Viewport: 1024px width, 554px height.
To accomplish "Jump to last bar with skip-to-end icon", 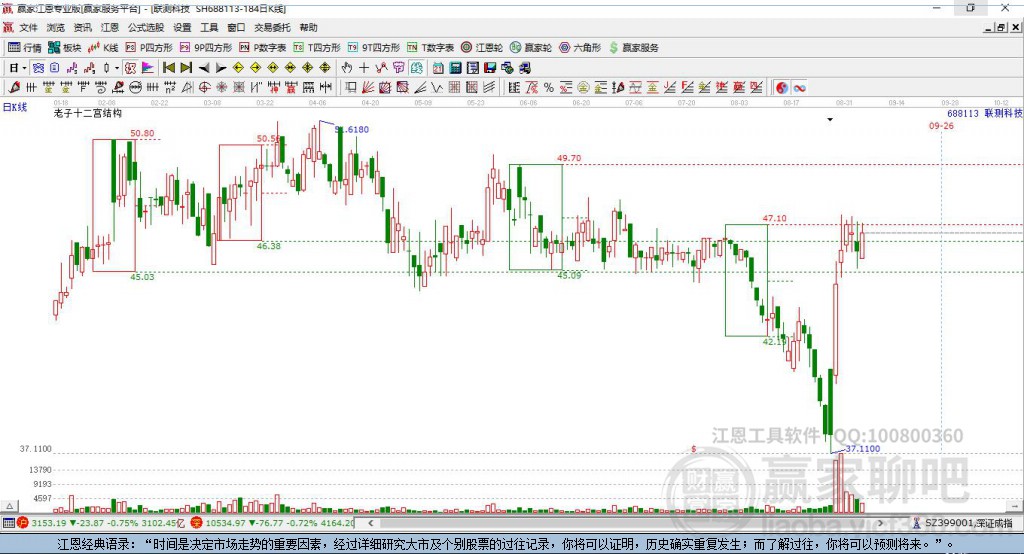I will (186, 68).
